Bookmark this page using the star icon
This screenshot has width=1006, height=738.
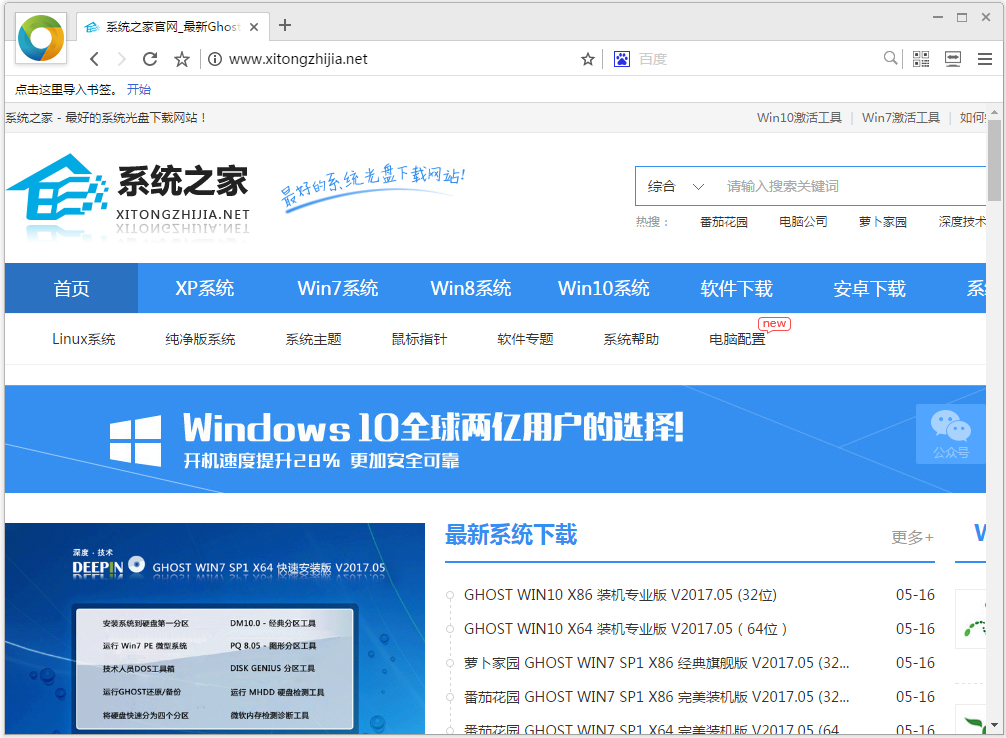[x=181, y=59]
